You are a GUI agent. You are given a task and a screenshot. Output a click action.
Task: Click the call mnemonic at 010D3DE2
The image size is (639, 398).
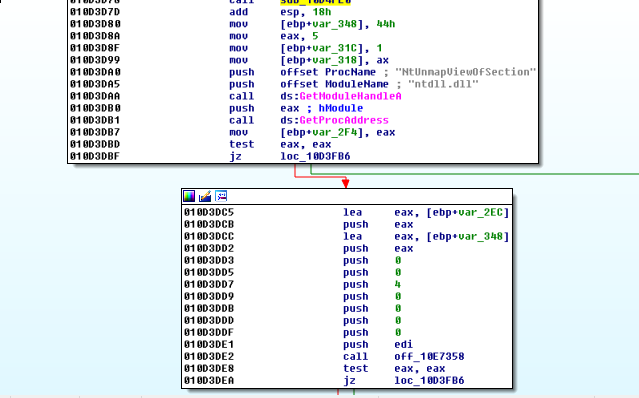pos(355,356)
